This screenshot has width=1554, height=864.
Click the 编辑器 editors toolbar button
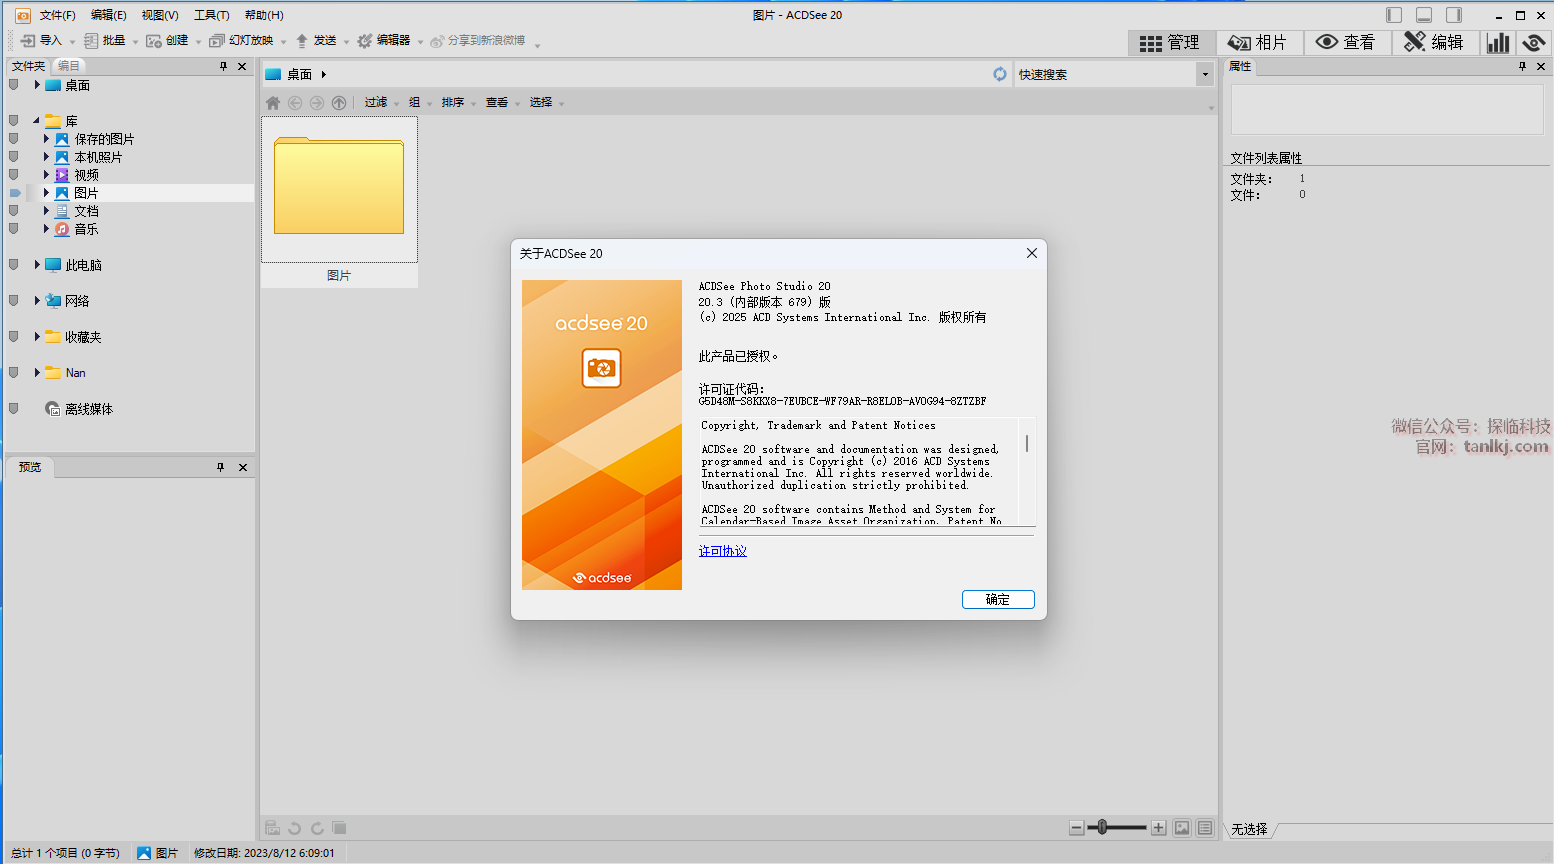tap(384, 41)
